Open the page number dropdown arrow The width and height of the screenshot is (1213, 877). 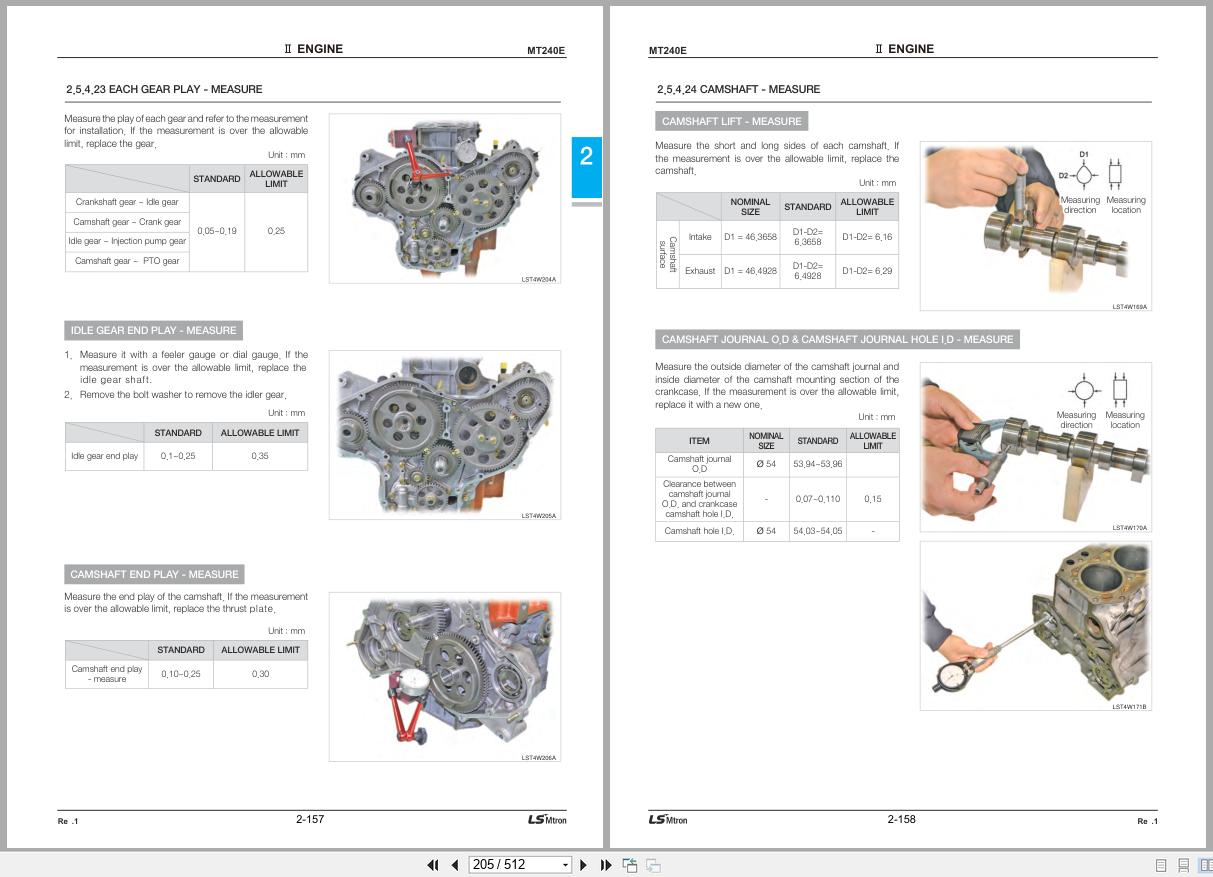click(x=566, y=865)
